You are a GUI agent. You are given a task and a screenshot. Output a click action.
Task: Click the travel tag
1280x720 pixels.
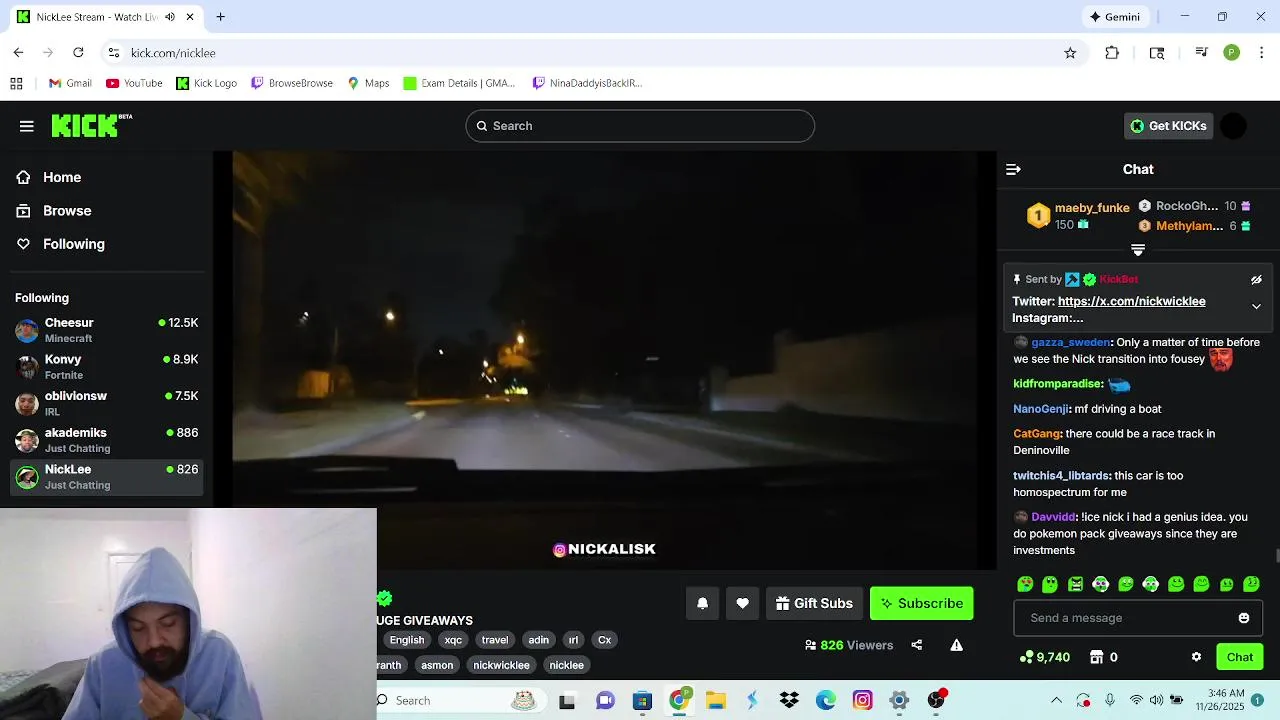click(495, 640)
